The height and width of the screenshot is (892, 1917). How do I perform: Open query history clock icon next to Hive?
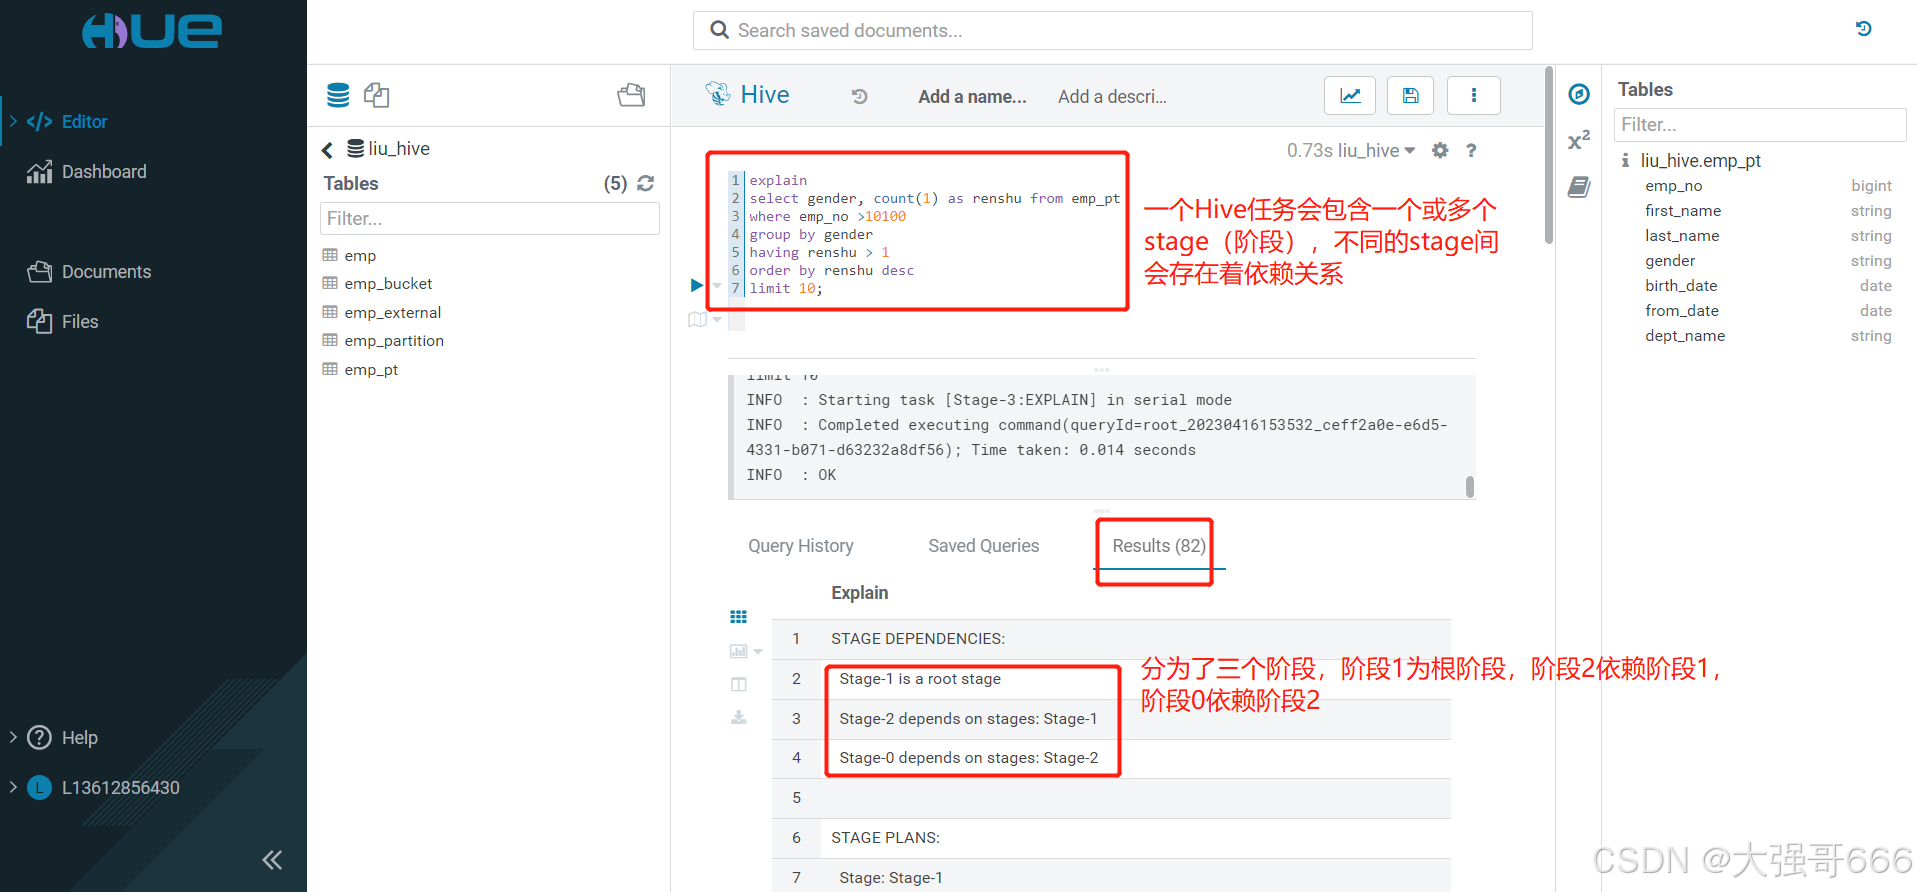tap(859, 97)
